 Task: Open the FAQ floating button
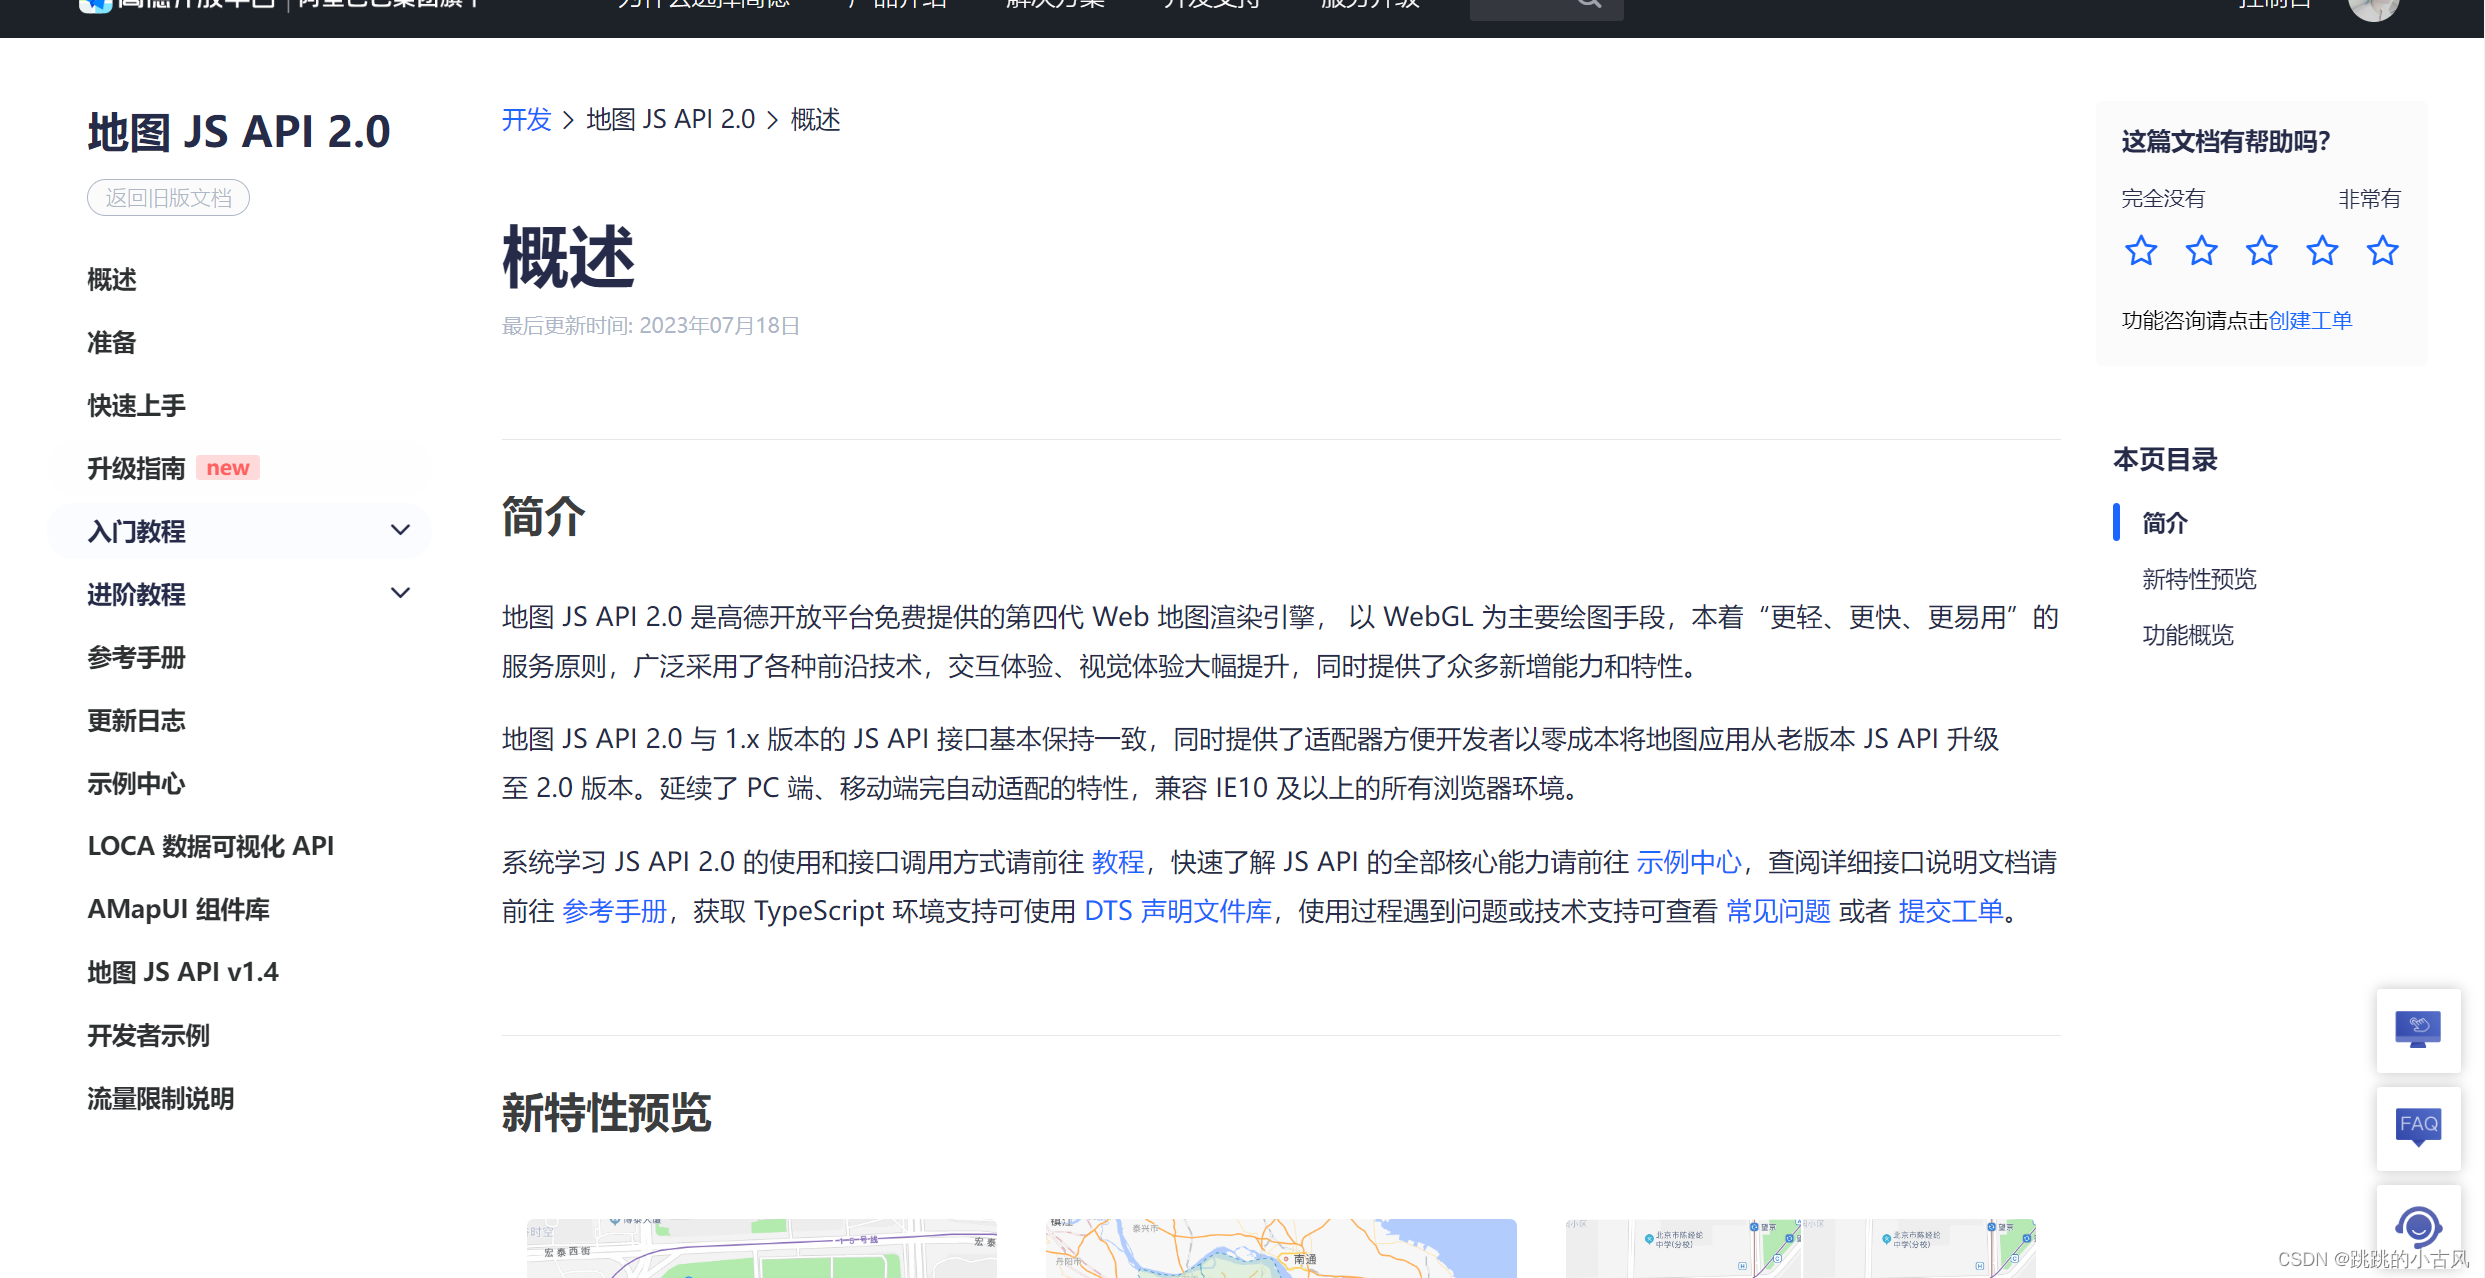pyautogui.click(x=2418, y=1127)
